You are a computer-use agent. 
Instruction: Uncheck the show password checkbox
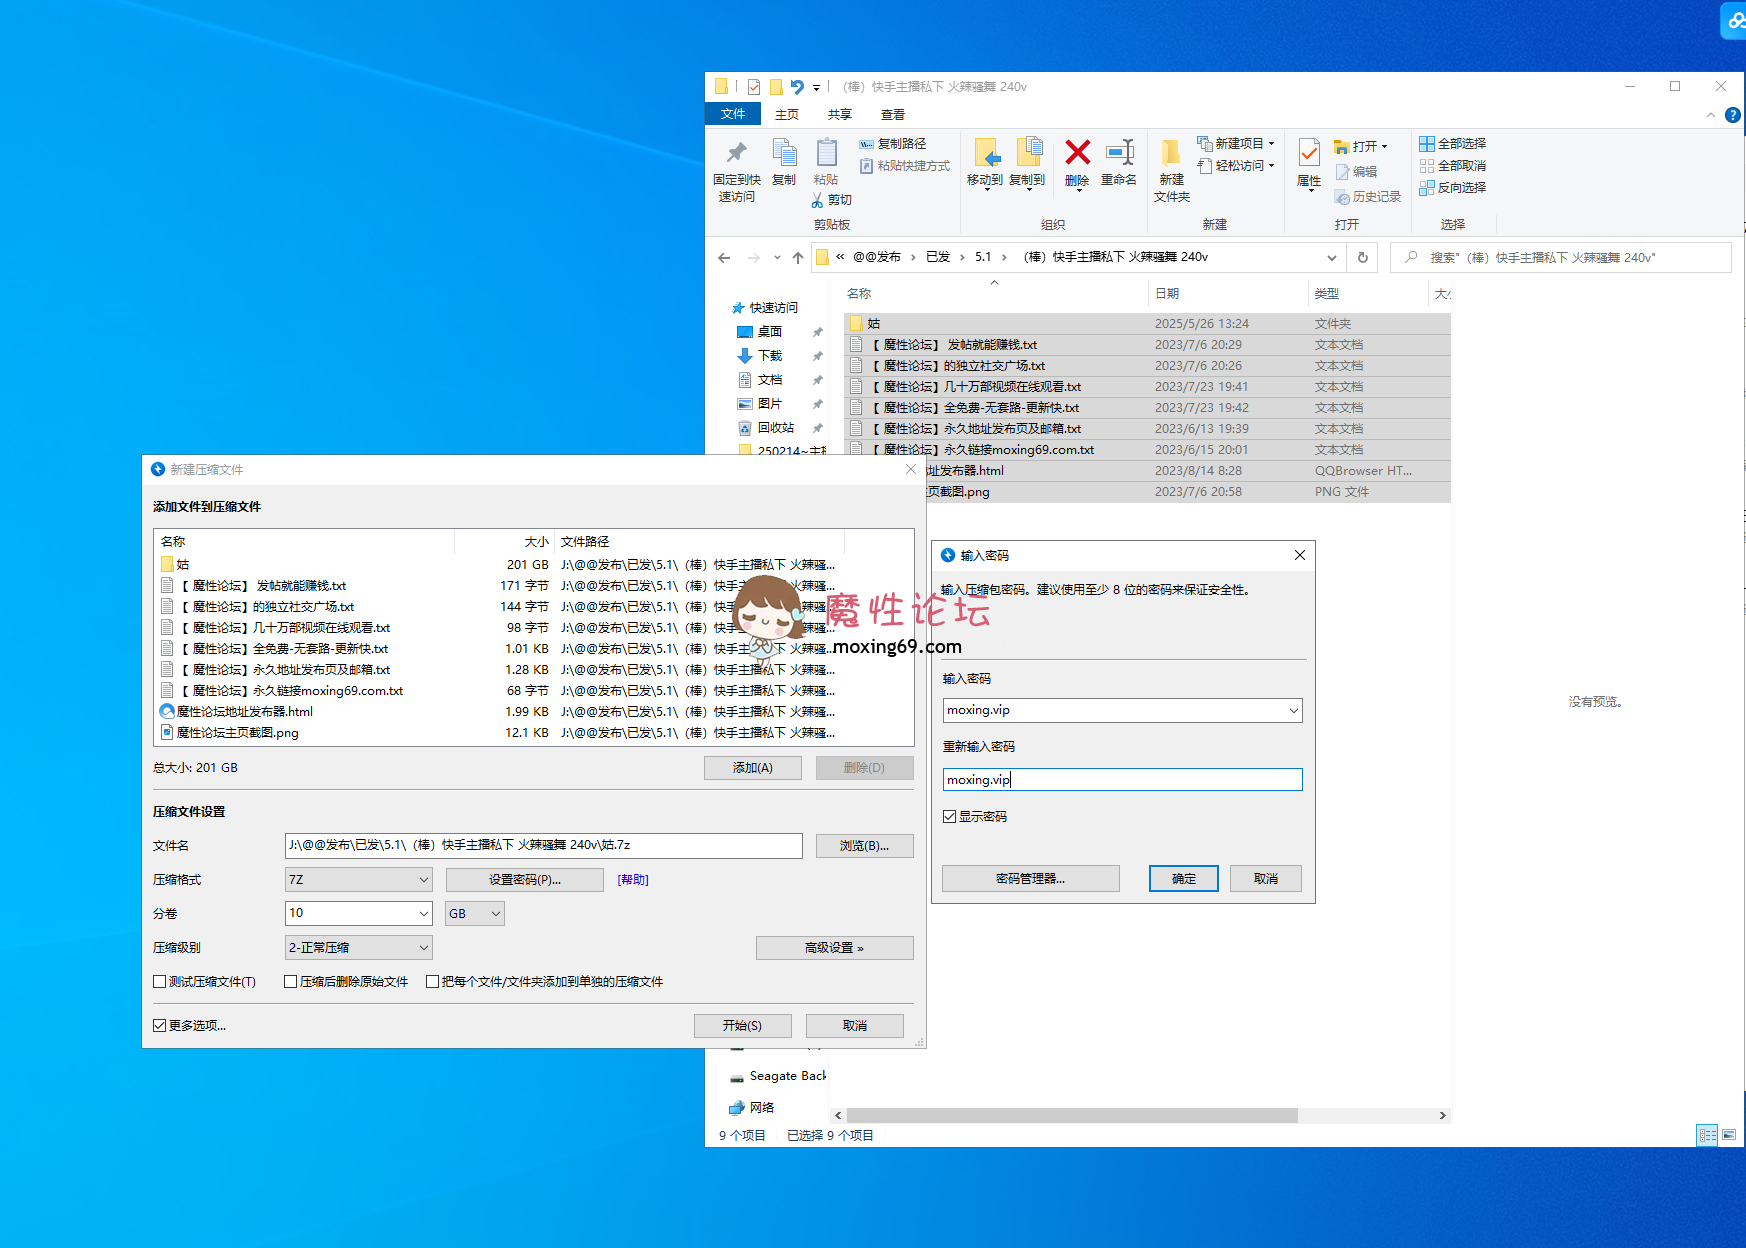(x=950, y=817)
